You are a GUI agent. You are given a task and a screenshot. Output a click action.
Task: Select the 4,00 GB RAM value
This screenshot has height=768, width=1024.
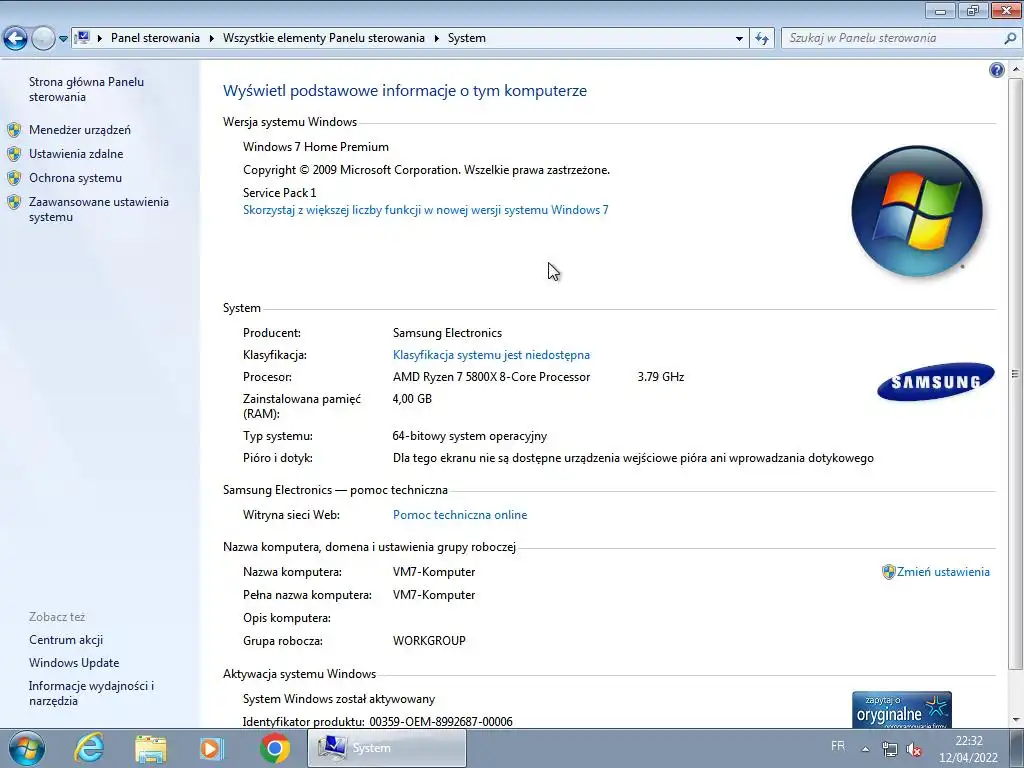412,399
